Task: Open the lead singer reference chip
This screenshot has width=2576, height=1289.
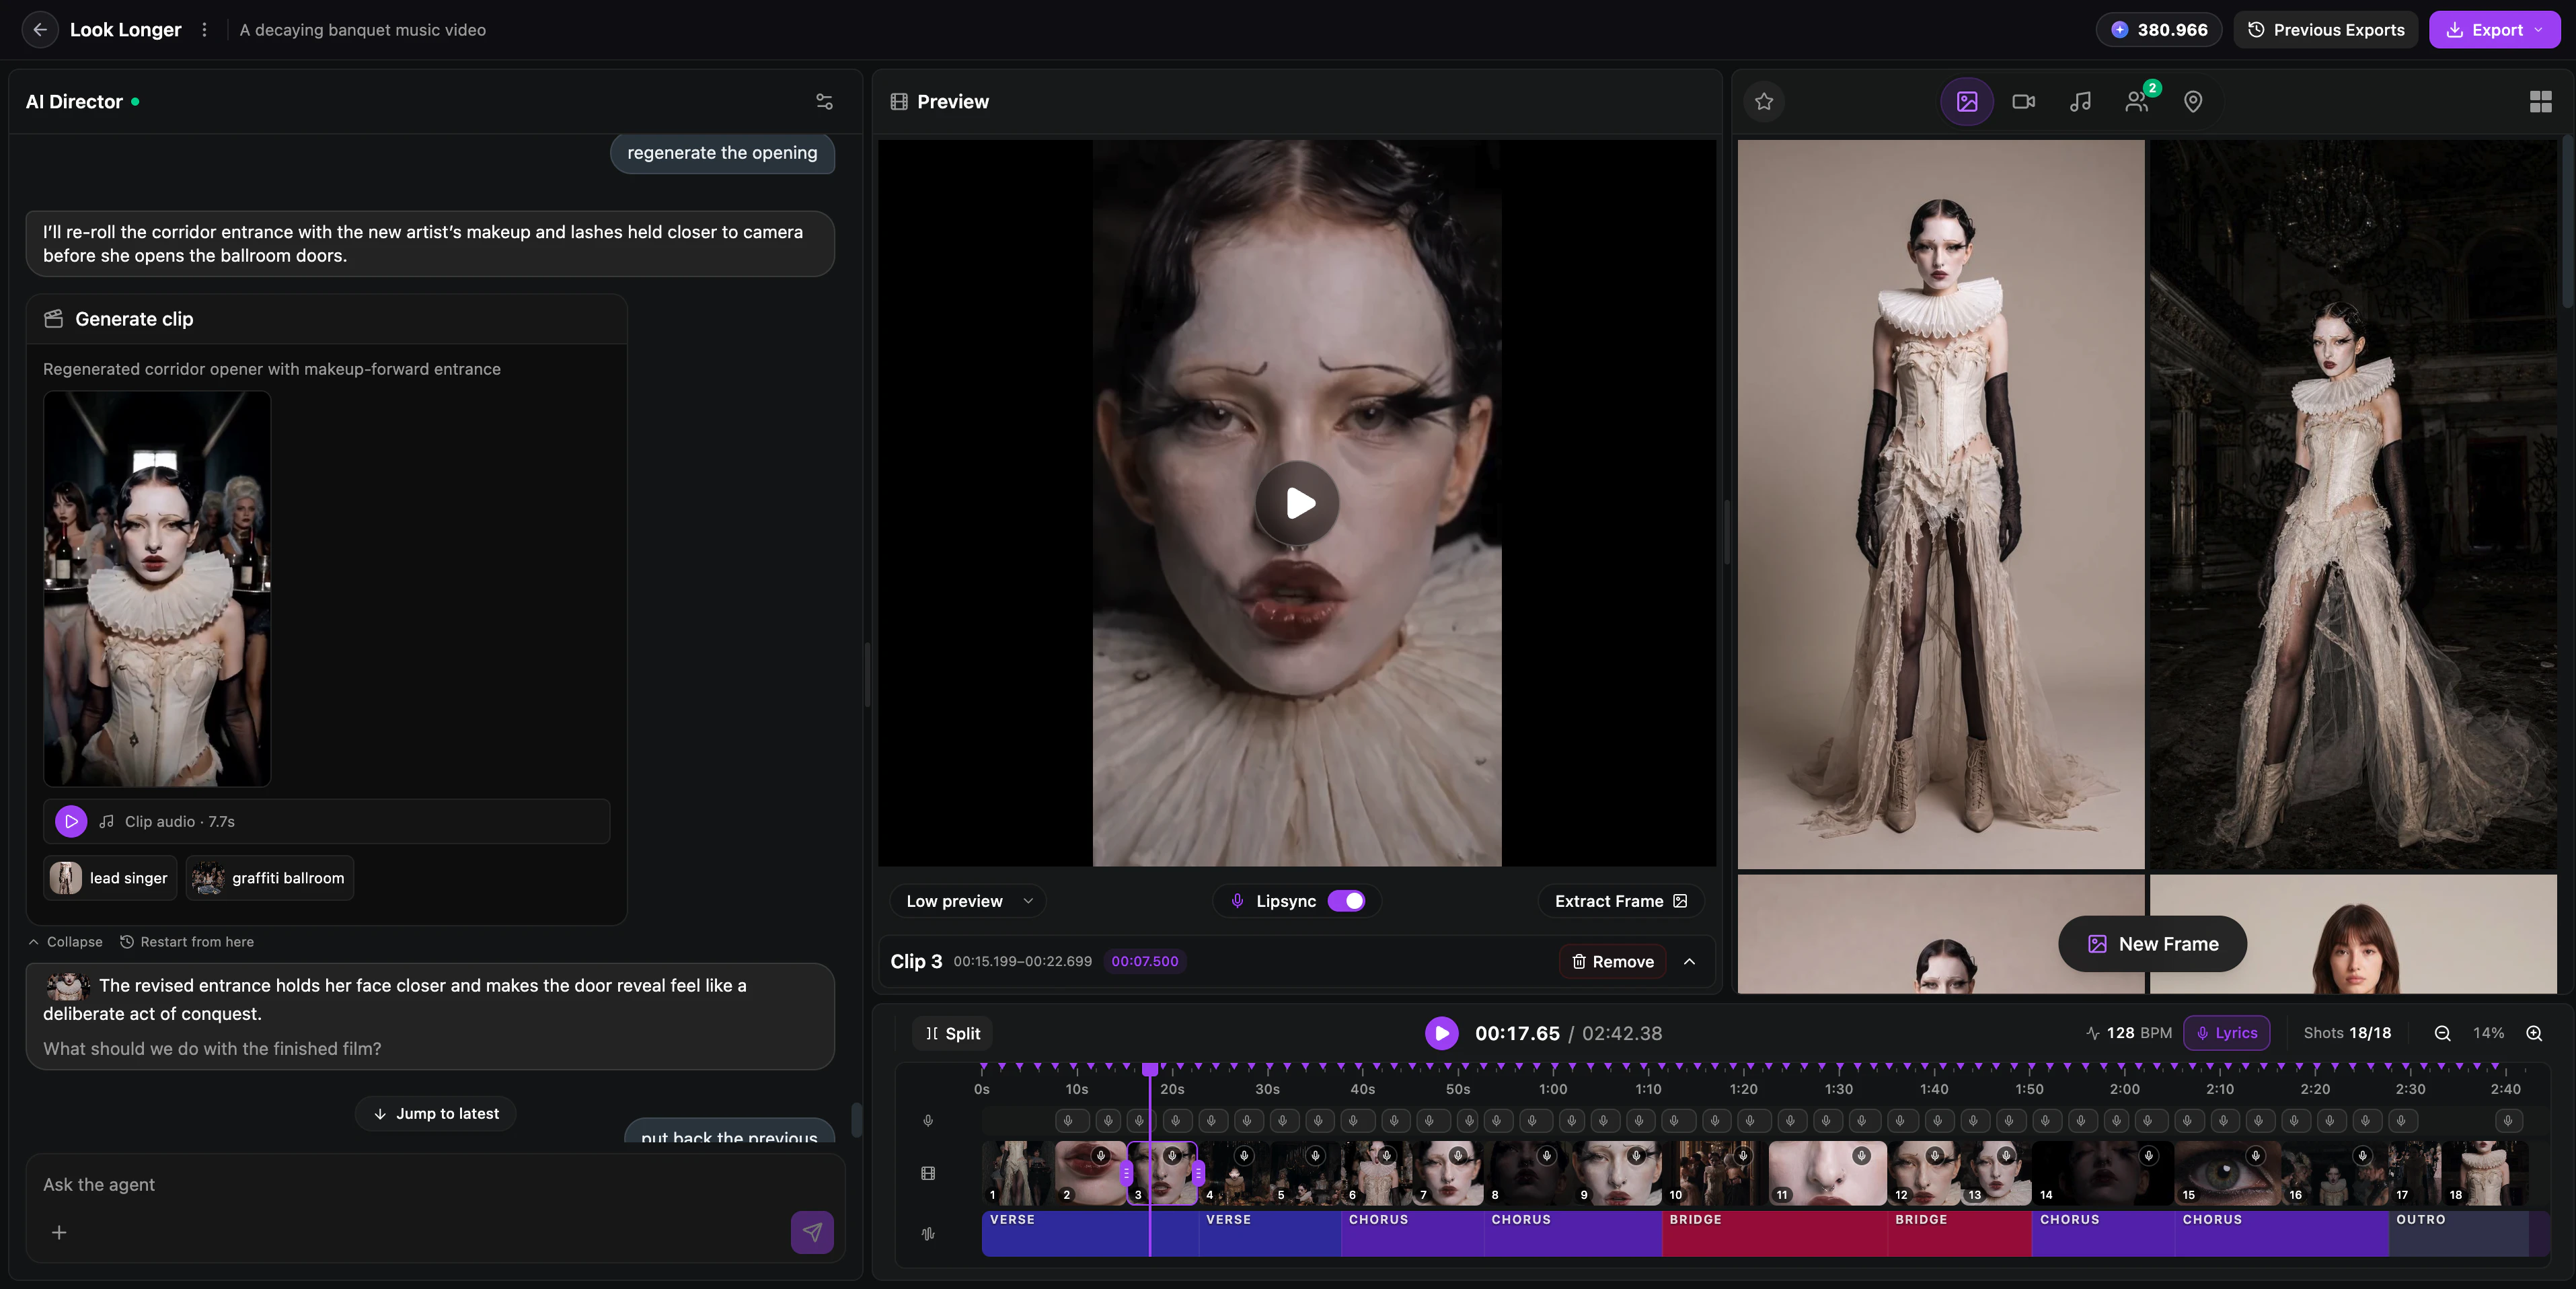Action: click(110, 878)
